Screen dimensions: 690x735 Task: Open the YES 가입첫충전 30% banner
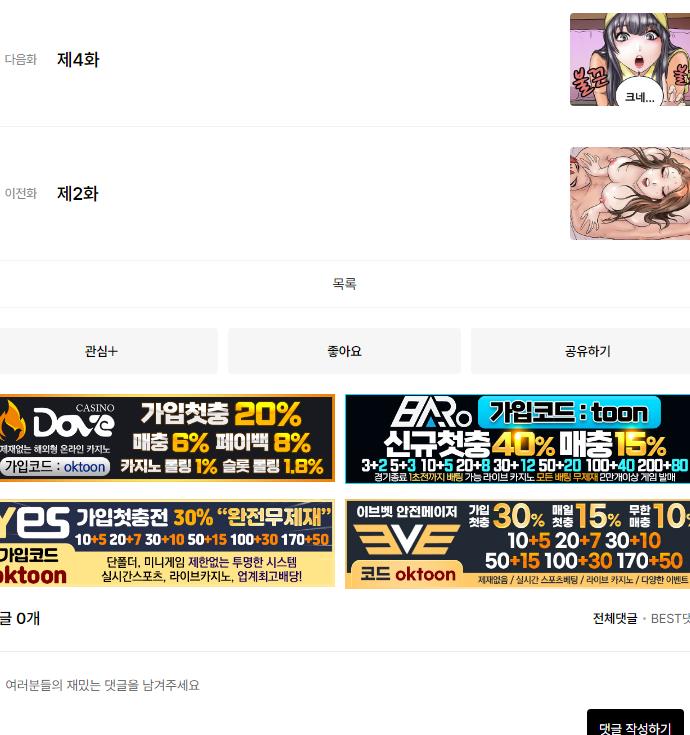167,543
